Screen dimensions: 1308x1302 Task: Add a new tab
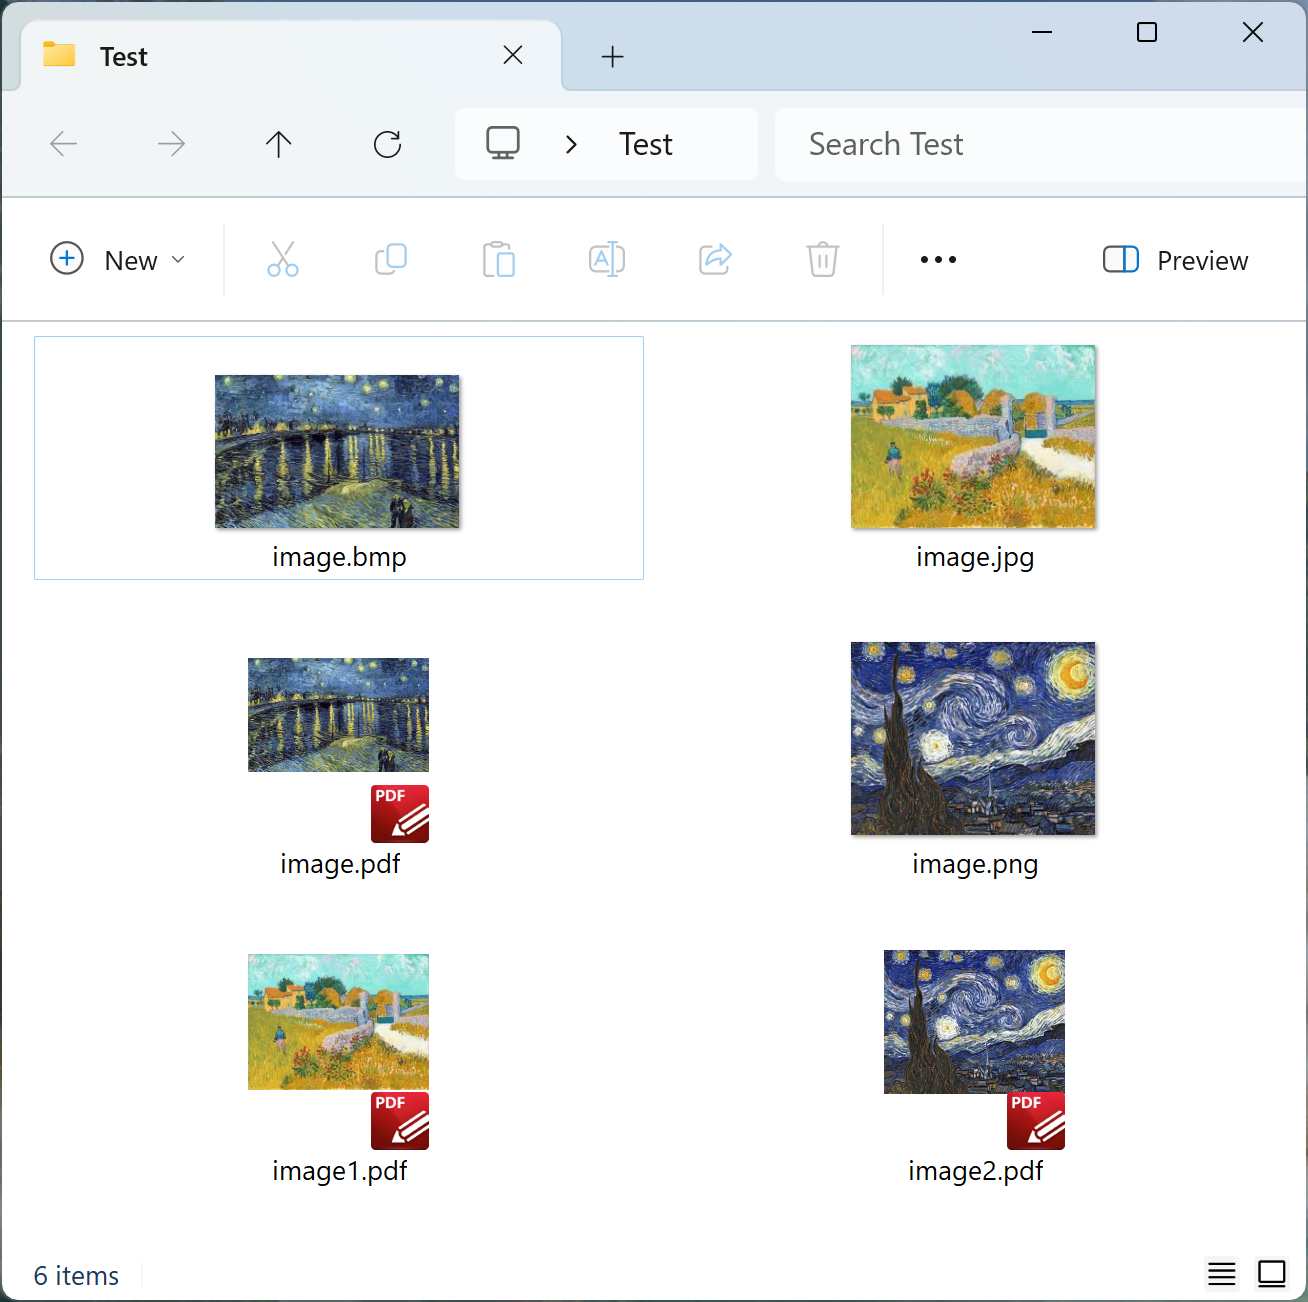click(x=613, y=57)
